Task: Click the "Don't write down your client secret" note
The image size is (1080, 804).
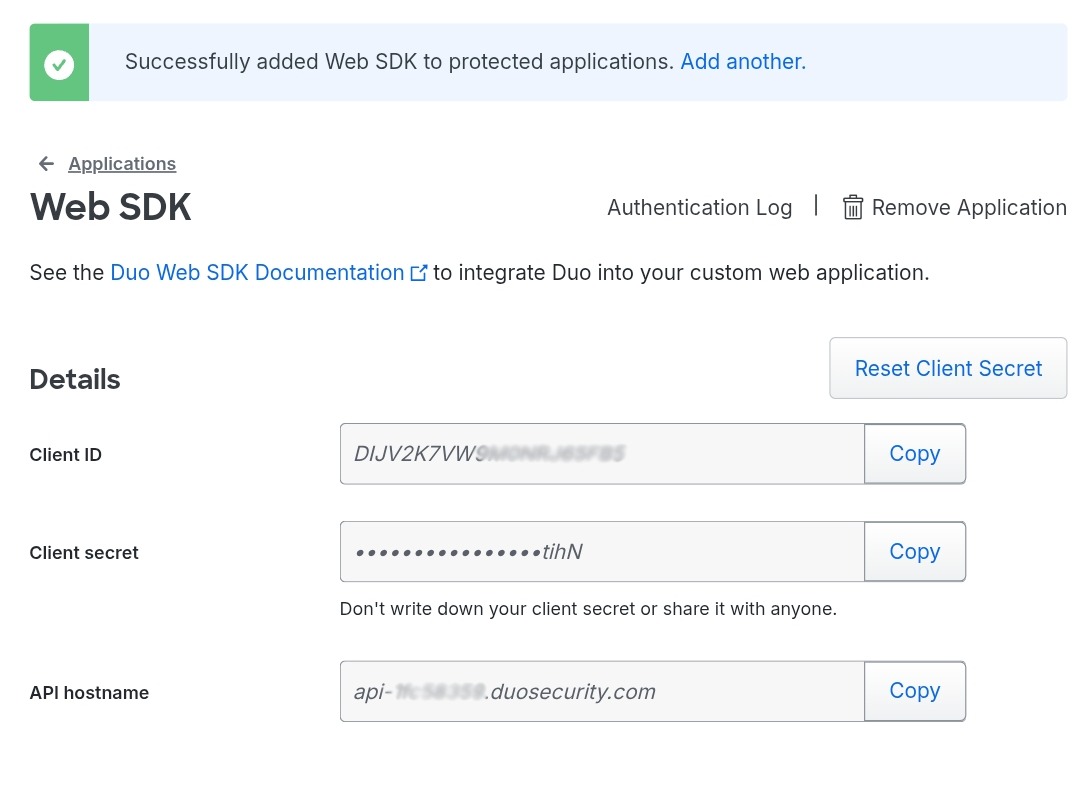Action: pyautogui.click(x=588, y=609)
